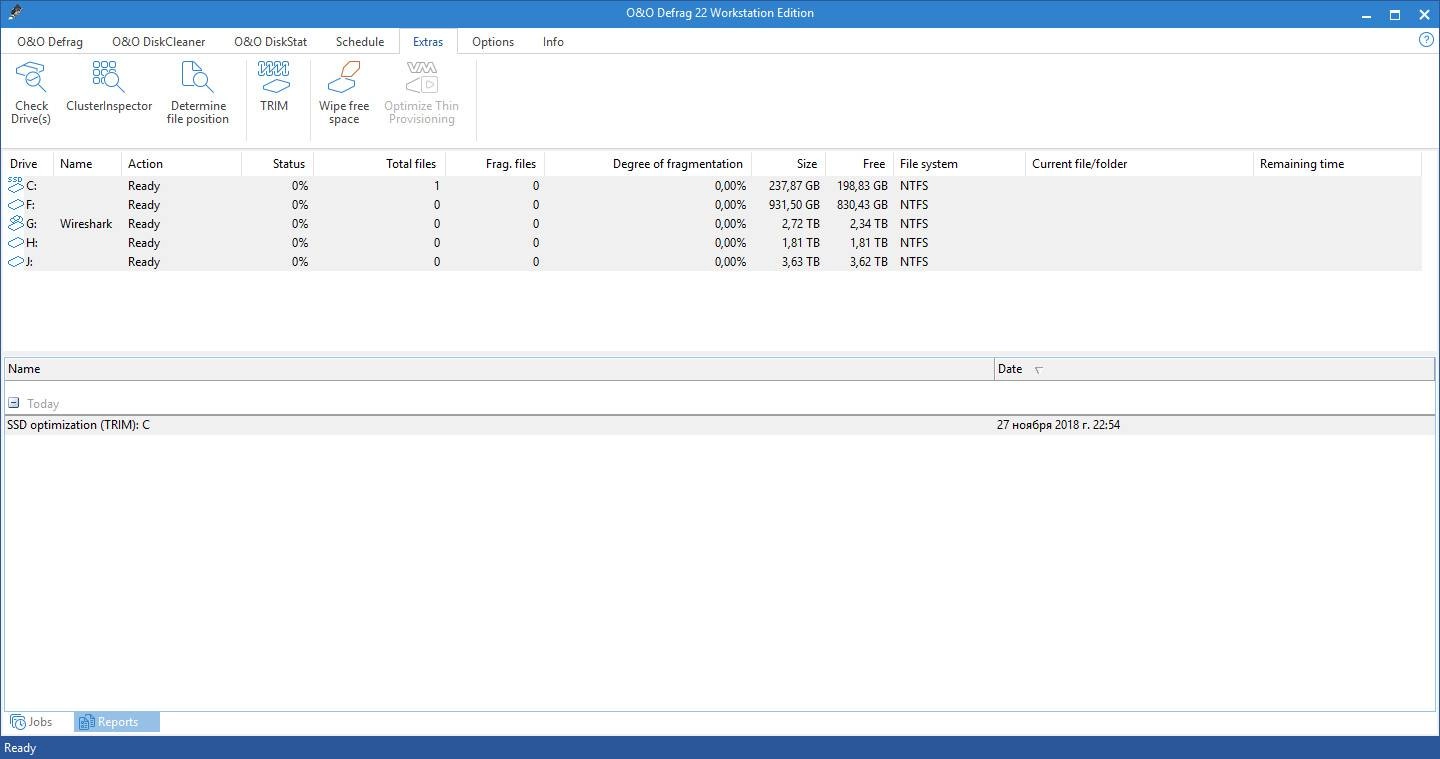Maximize the O&O Defrag window
The image size is (1440, 759).
coord(1395,14)
